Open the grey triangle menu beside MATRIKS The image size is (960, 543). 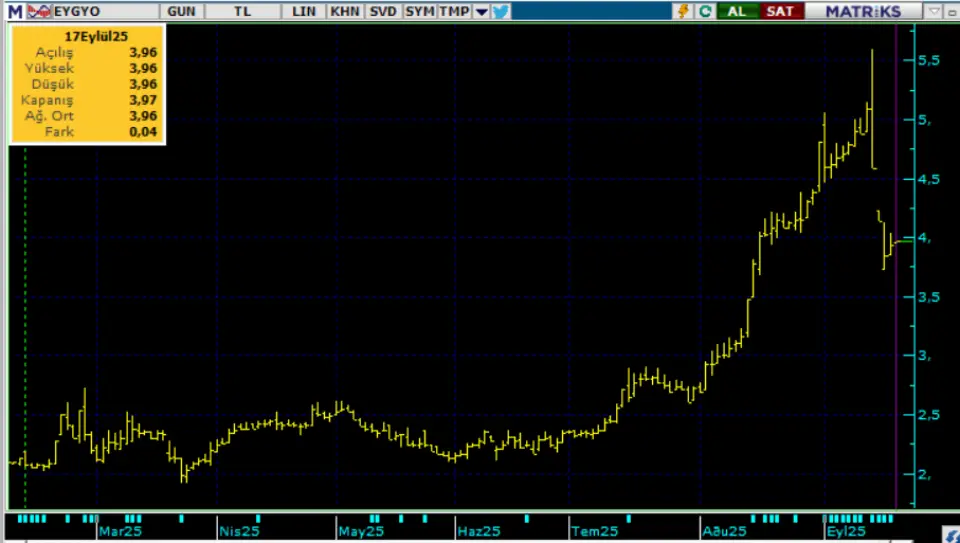pos(934,11)
